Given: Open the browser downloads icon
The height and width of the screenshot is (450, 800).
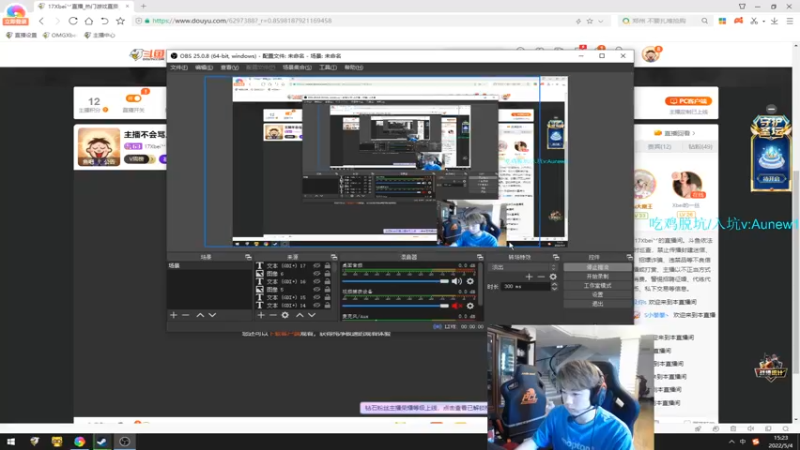Looking at the screenshot, I should pos(774,21).
